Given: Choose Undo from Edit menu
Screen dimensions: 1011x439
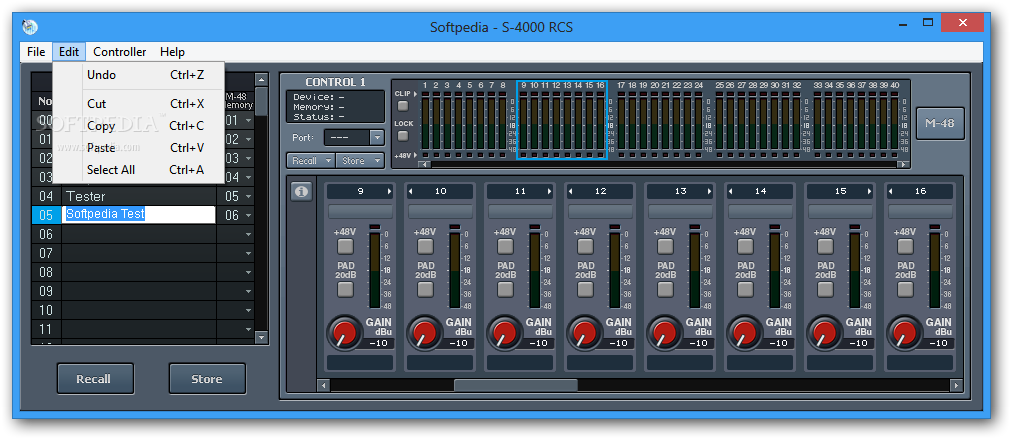Looking at the screenshot, I should (139, 75).
